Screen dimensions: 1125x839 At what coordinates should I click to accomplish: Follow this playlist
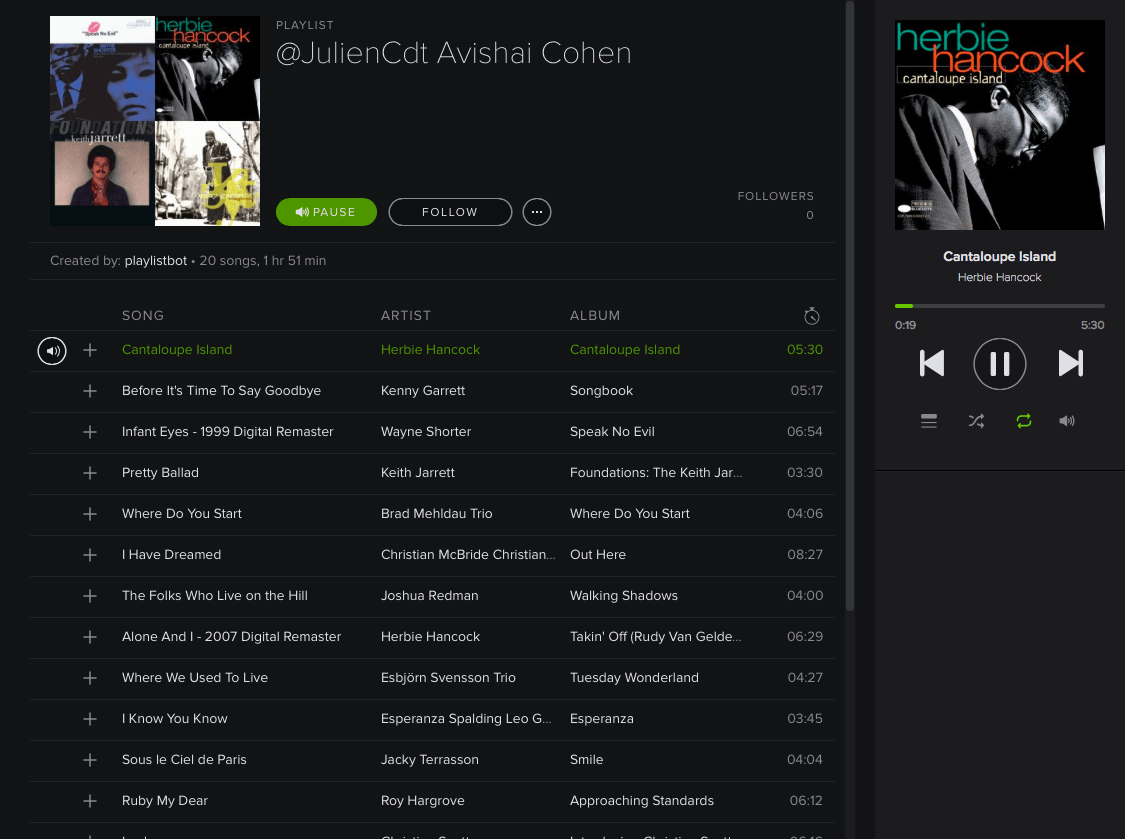coord(450,212)
